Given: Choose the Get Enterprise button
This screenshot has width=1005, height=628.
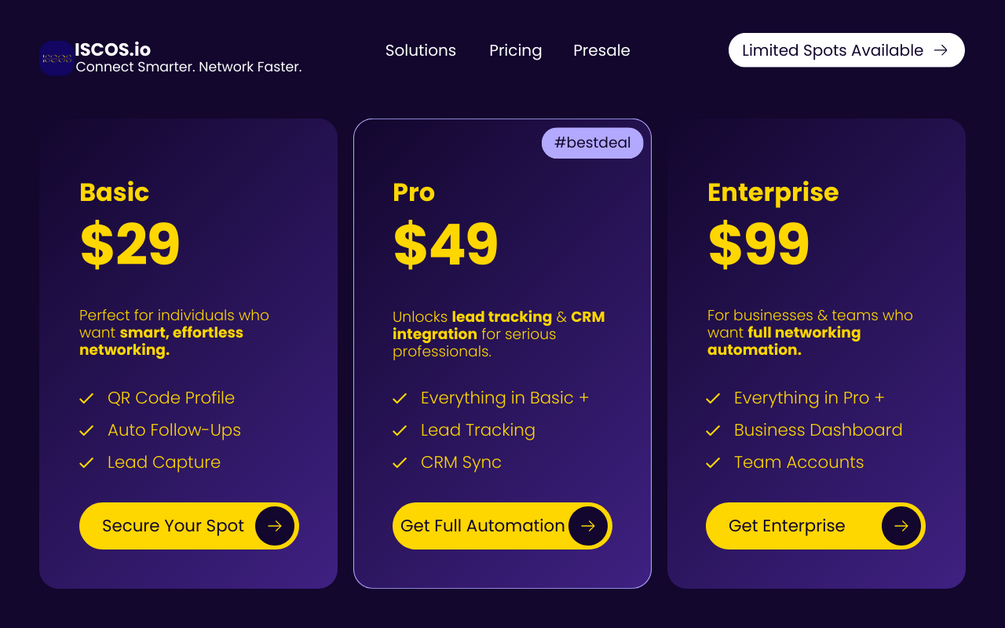Looking at the screenshot, I should (x=815, y=525).
